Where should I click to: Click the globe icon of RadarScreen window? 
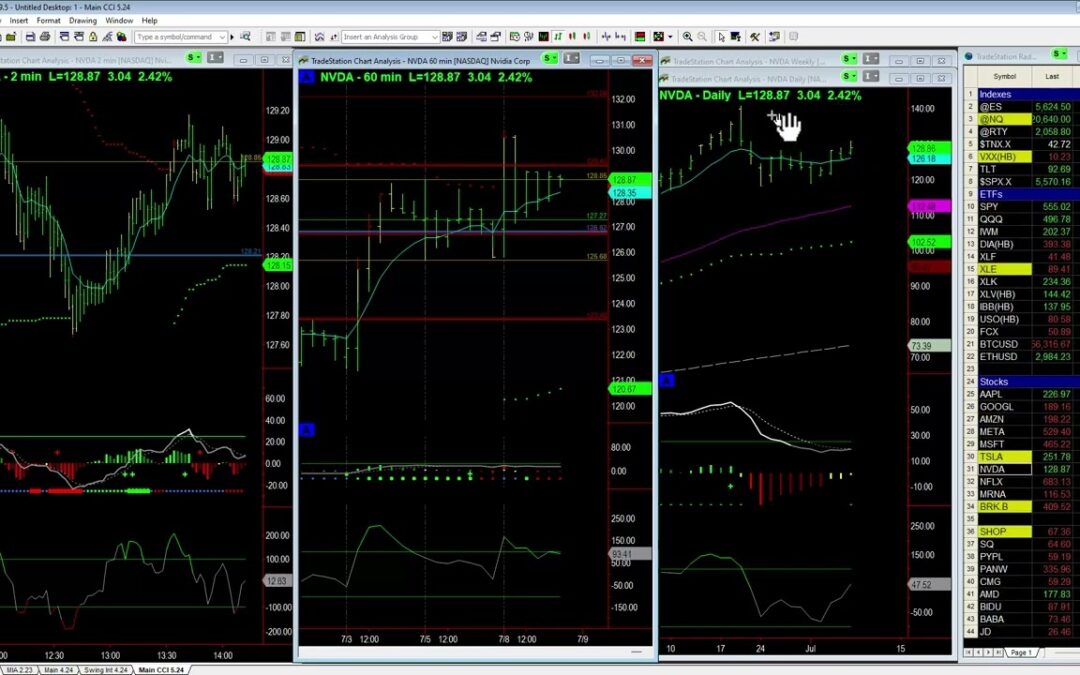[968, 56]
